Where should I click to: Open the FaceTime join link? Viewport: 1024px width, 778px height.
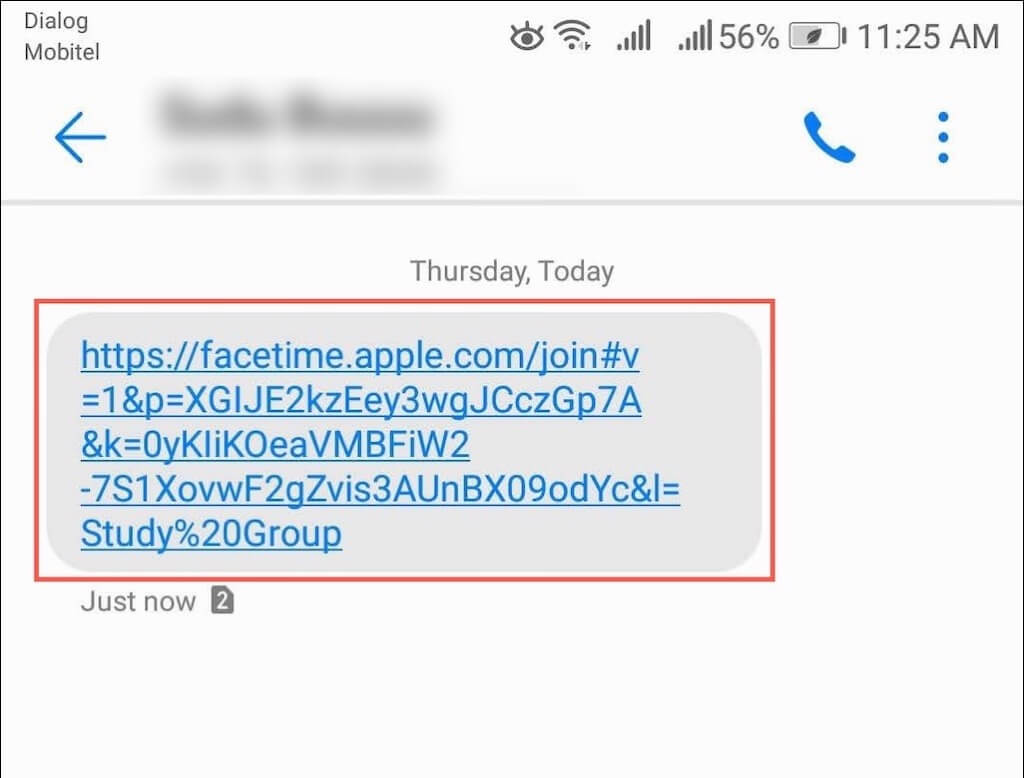(380, 444)
